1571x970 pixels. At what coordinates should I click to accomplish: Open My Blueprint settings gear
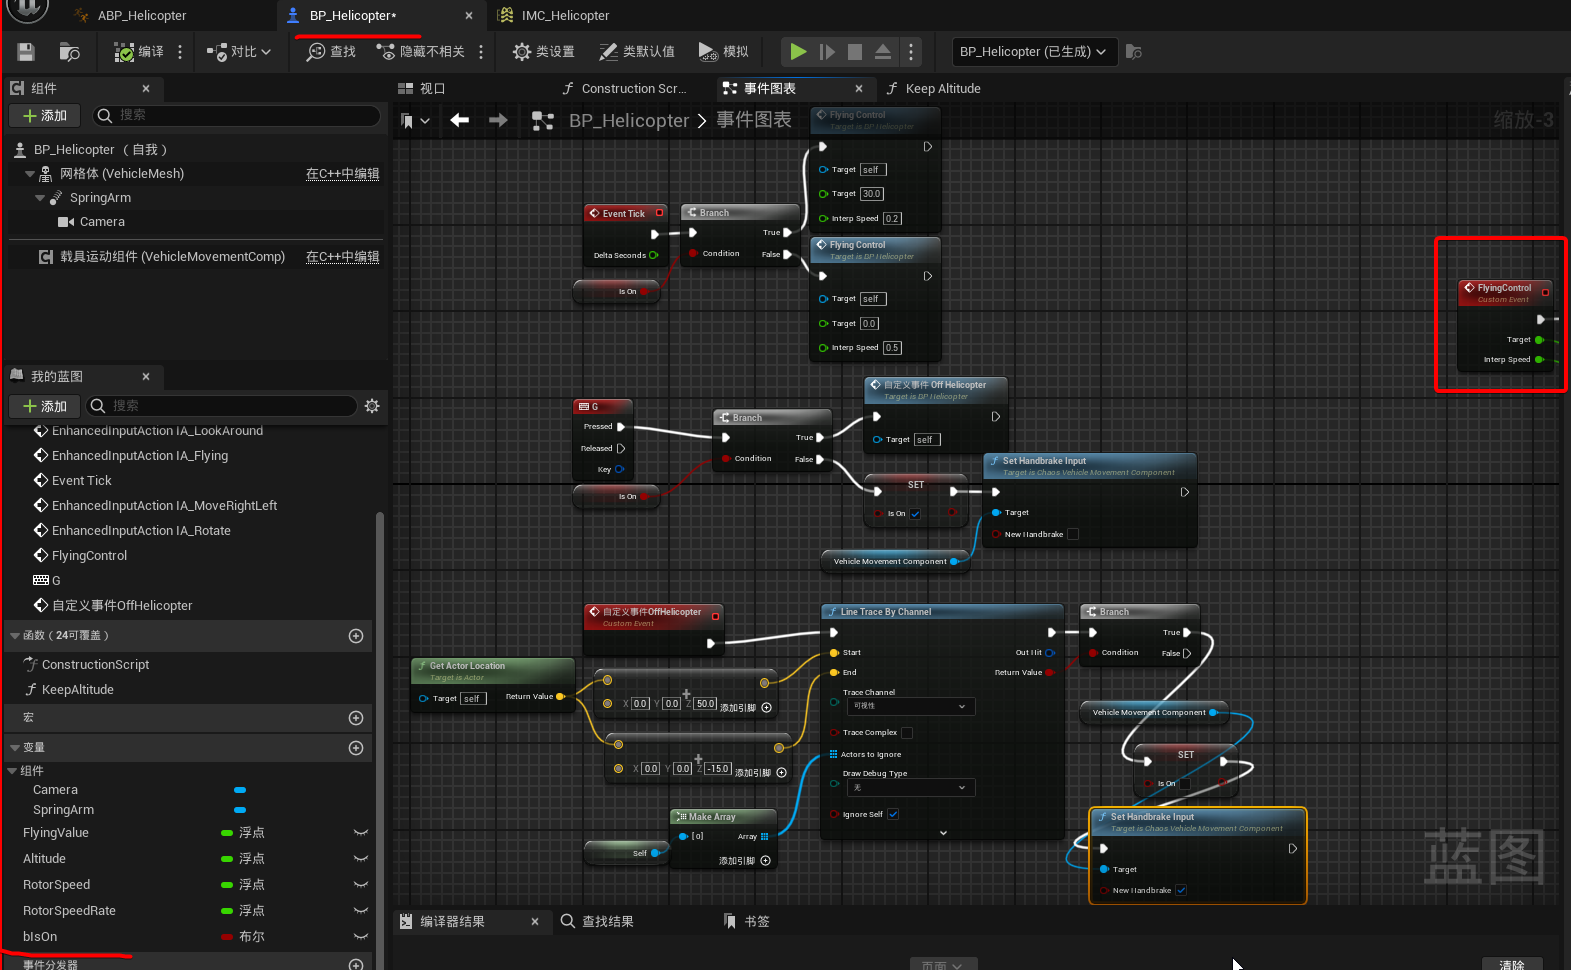(372, 406)
